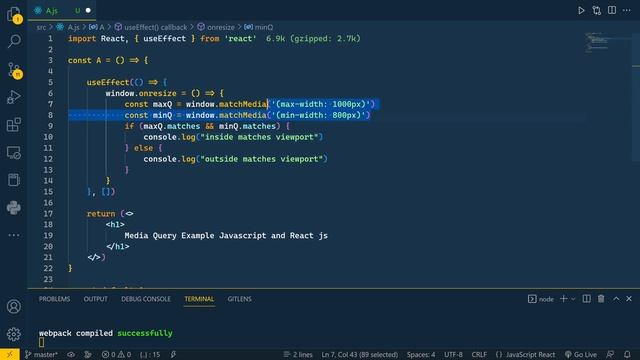Maximize the panel with the up chevron
640x360 pixels.
coord(616,299)
